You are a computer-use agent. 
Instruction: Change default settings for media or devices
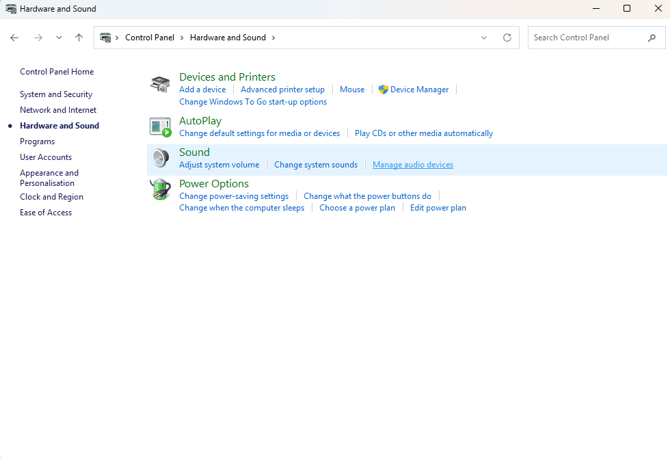[x=259, y=133]
